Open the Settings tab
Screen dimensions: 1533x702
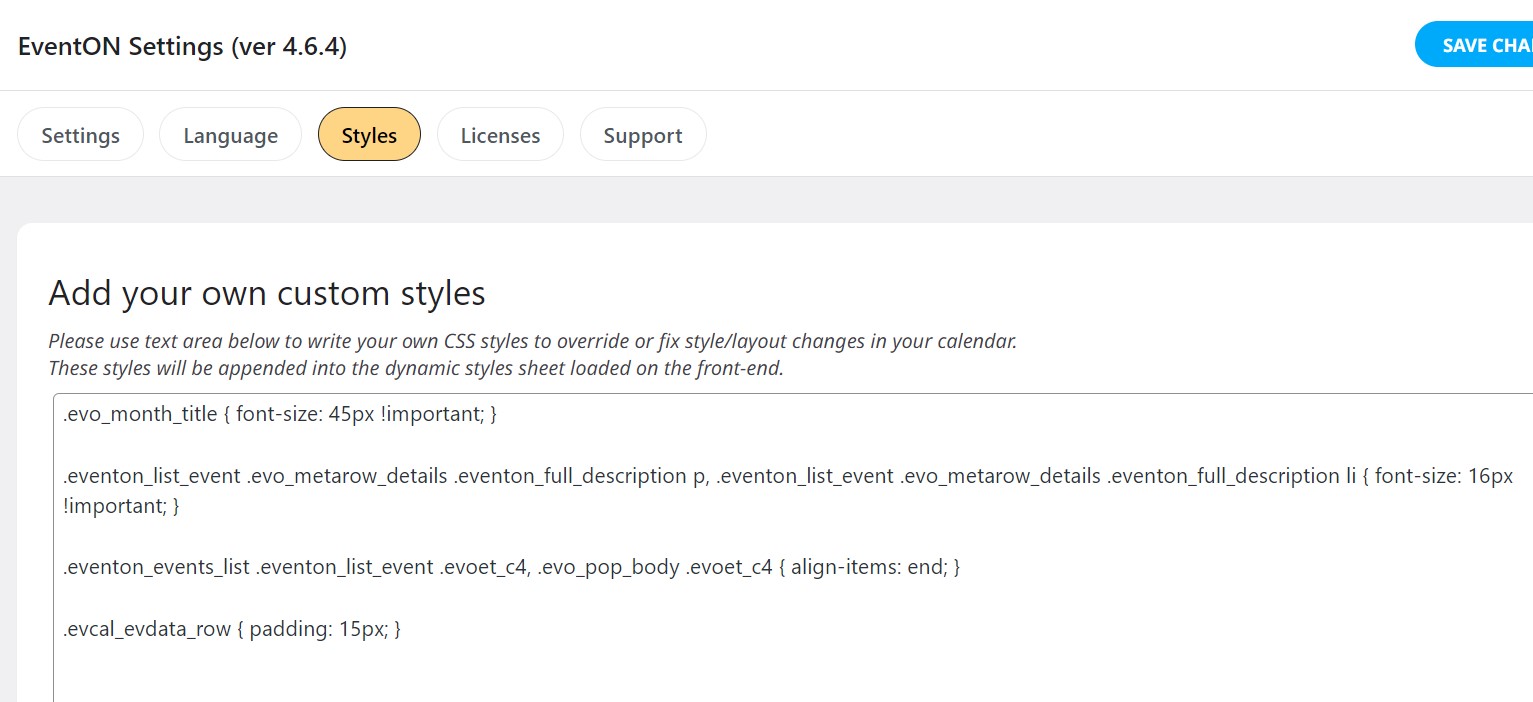80,135
